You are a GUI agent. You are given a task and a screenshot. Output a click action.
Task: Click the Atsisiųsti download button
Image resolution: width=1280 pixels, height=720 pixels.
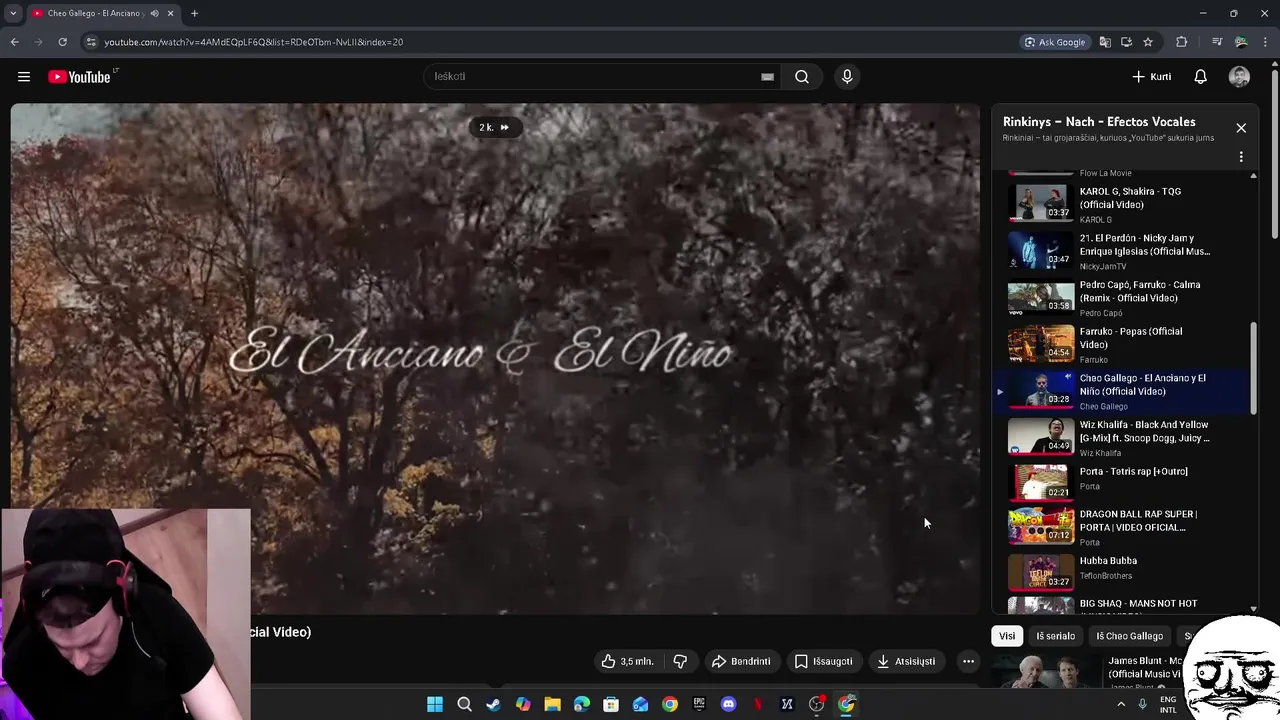(906, 661)
